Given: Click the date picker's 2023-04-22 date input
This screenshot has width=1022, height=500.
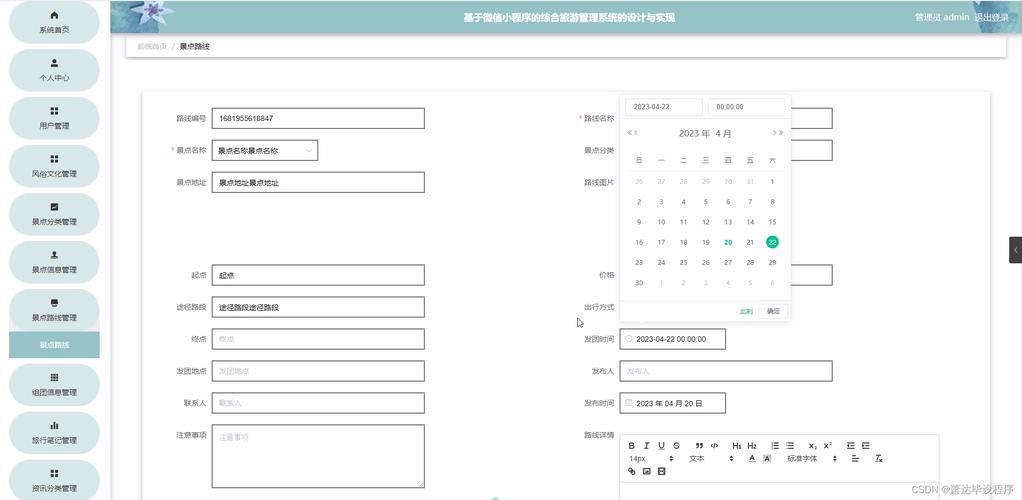Looking at the screenshot, I should [x=664, y=107].
